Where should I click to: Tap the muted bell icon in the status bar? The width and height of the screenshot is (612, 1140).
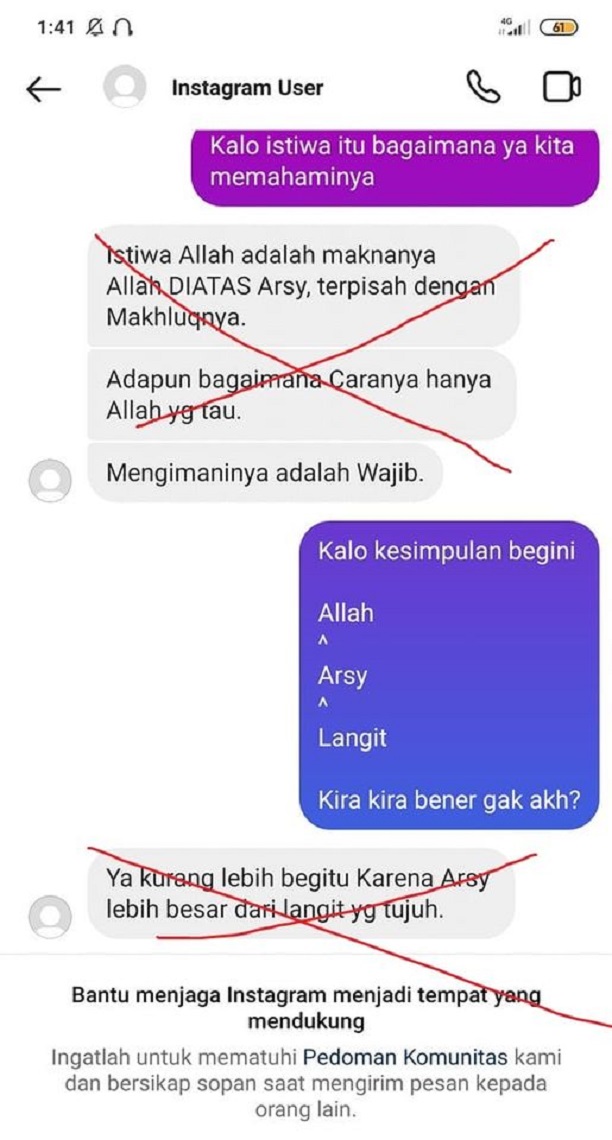[94, 28]
